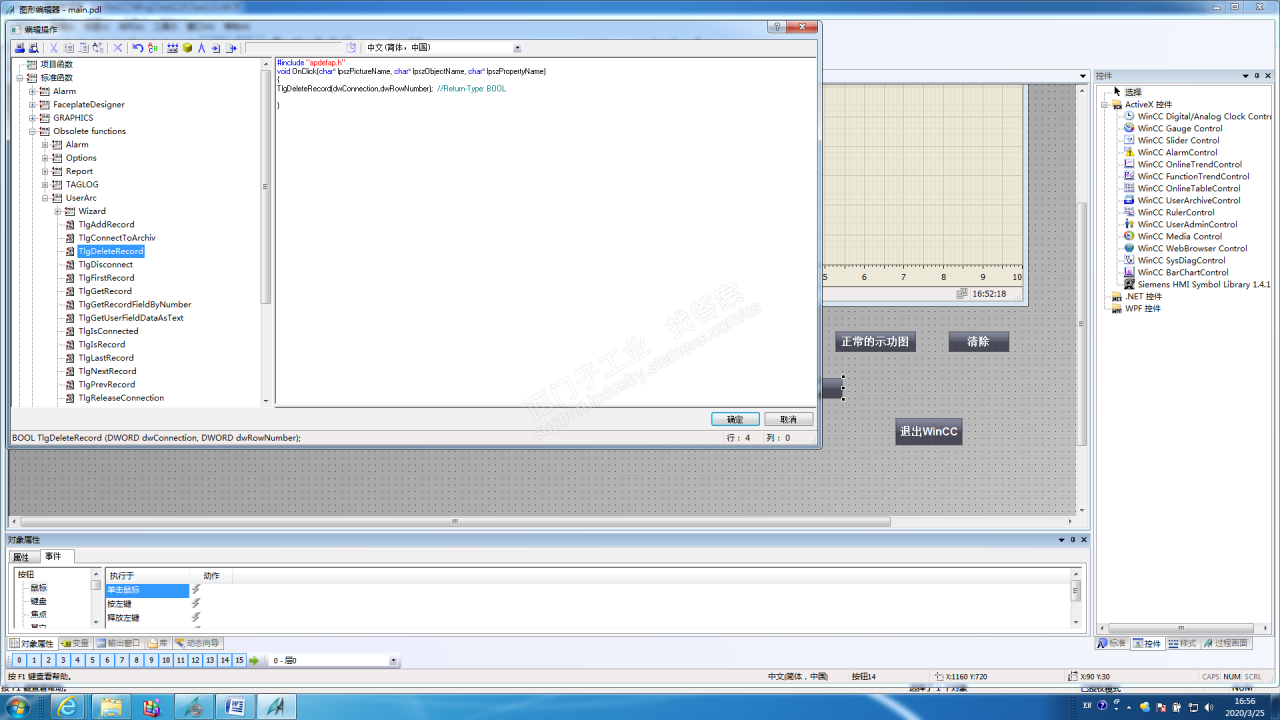
Task: Open Word from the taskbar
Action: click(234, 707)
